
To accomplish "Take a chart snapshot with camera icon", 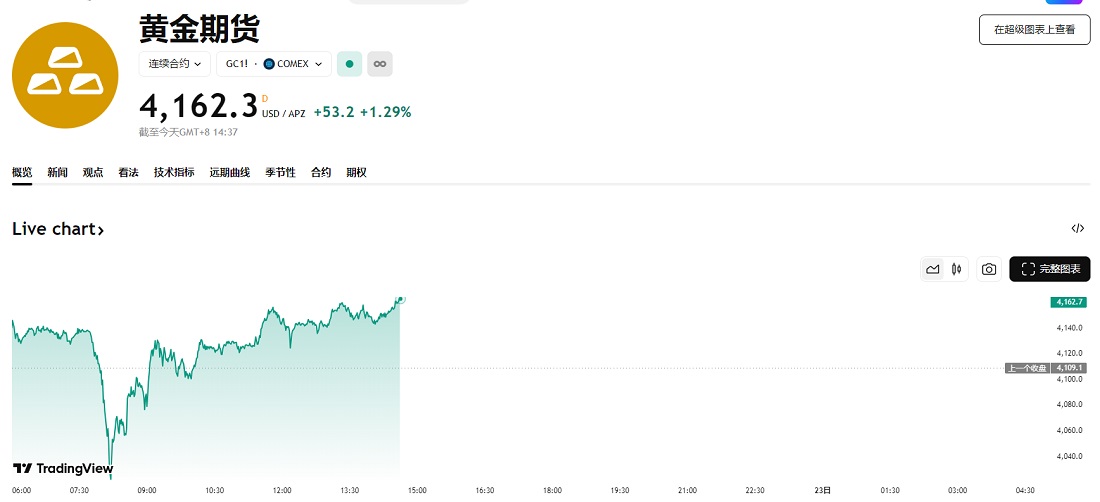I will (x=989, y=269).
